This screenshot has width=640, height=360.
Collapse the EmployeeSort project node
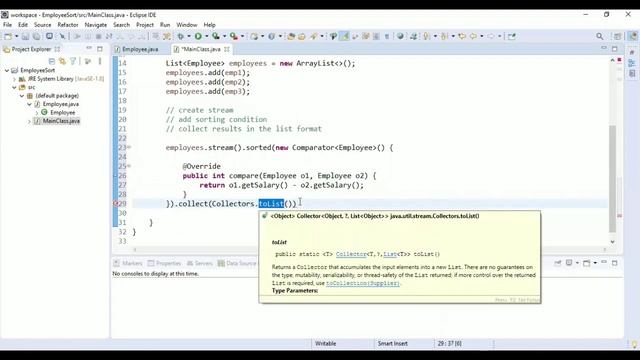tap(7, 71)
